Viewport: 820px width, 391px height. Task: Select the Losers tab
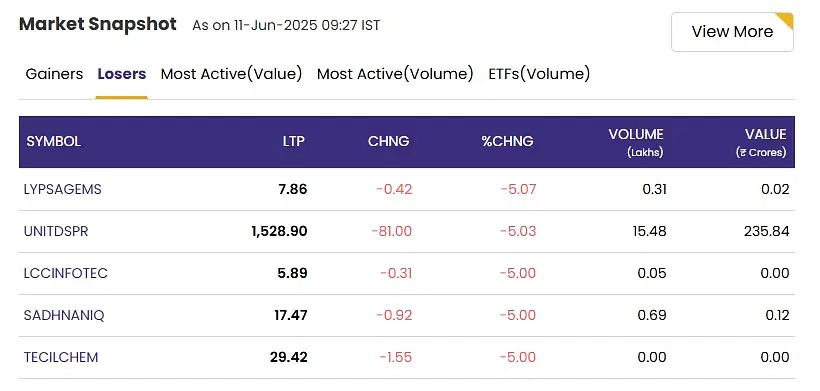[121, 74]
